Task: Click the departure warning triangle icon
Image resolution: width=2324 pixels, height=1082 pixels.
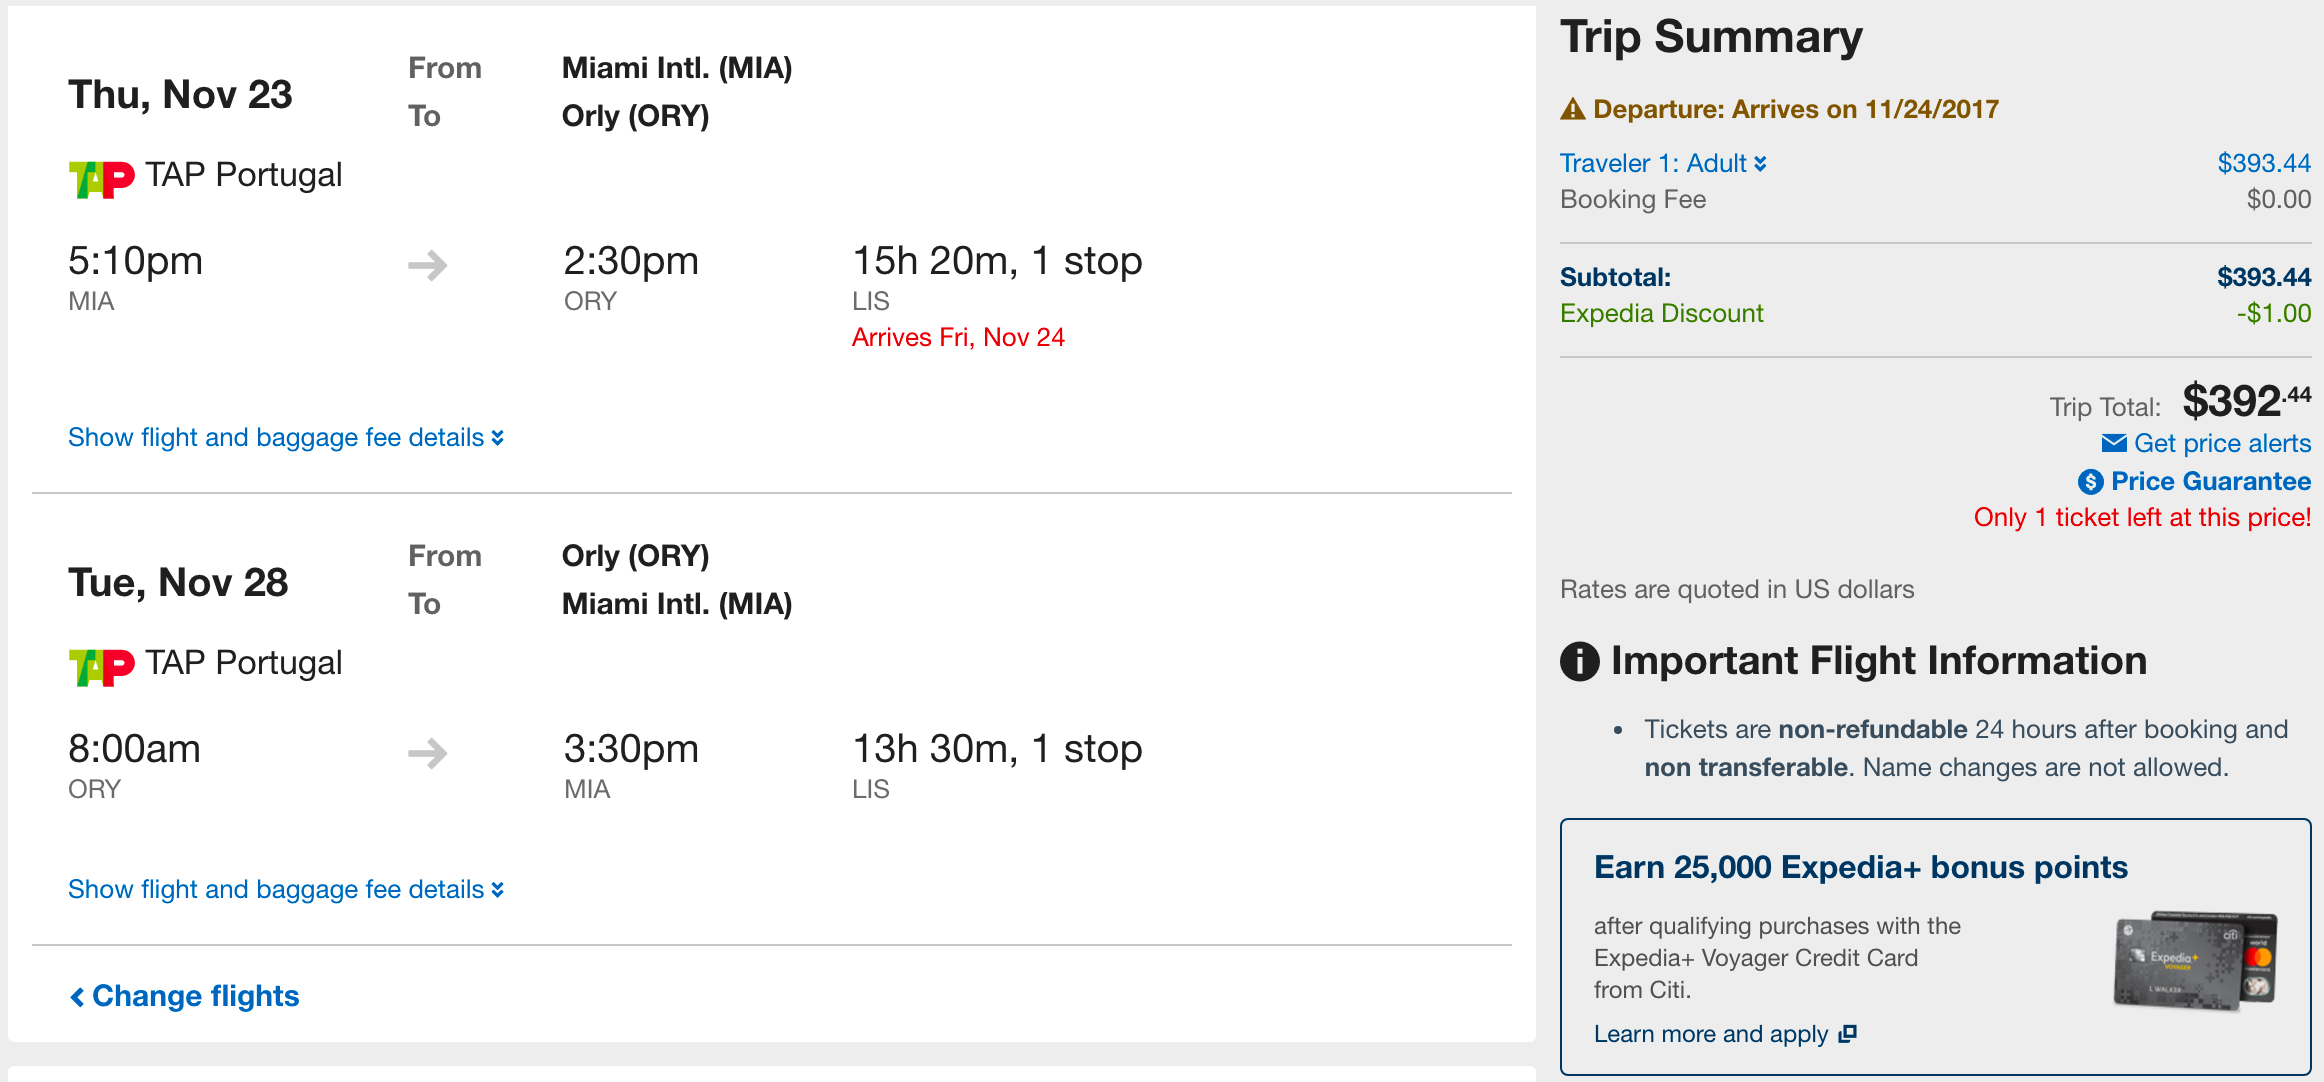Action: click(x=1573, y=109)
